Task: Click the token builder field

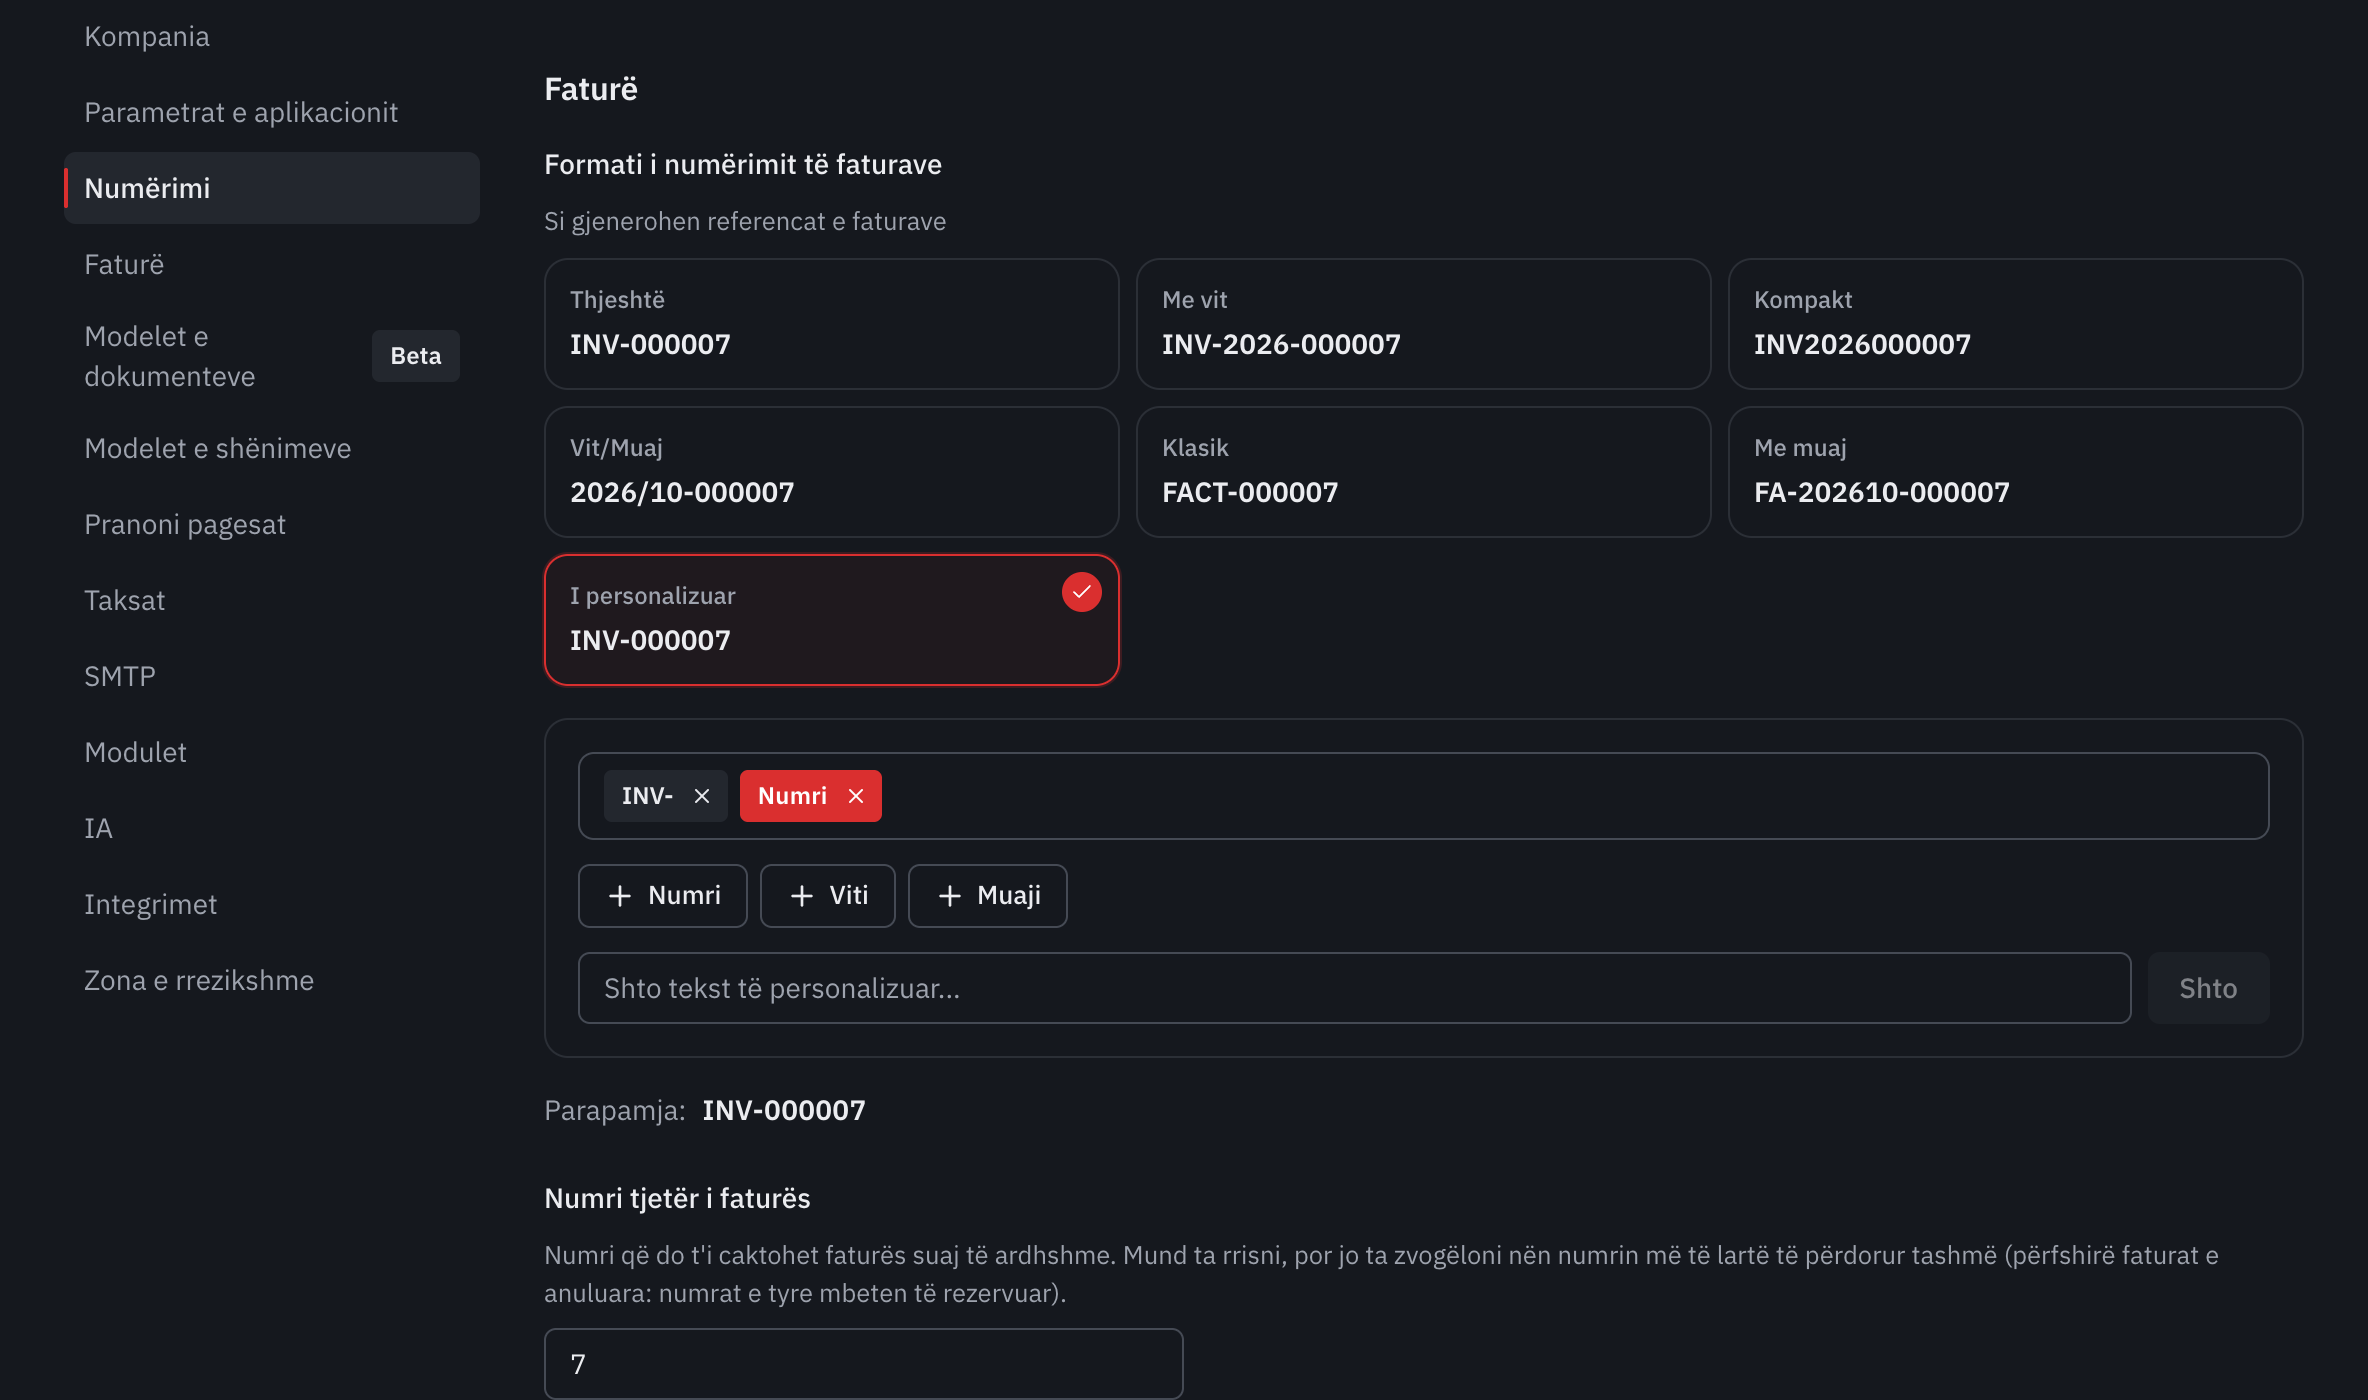Action: tap(1423, 796)
